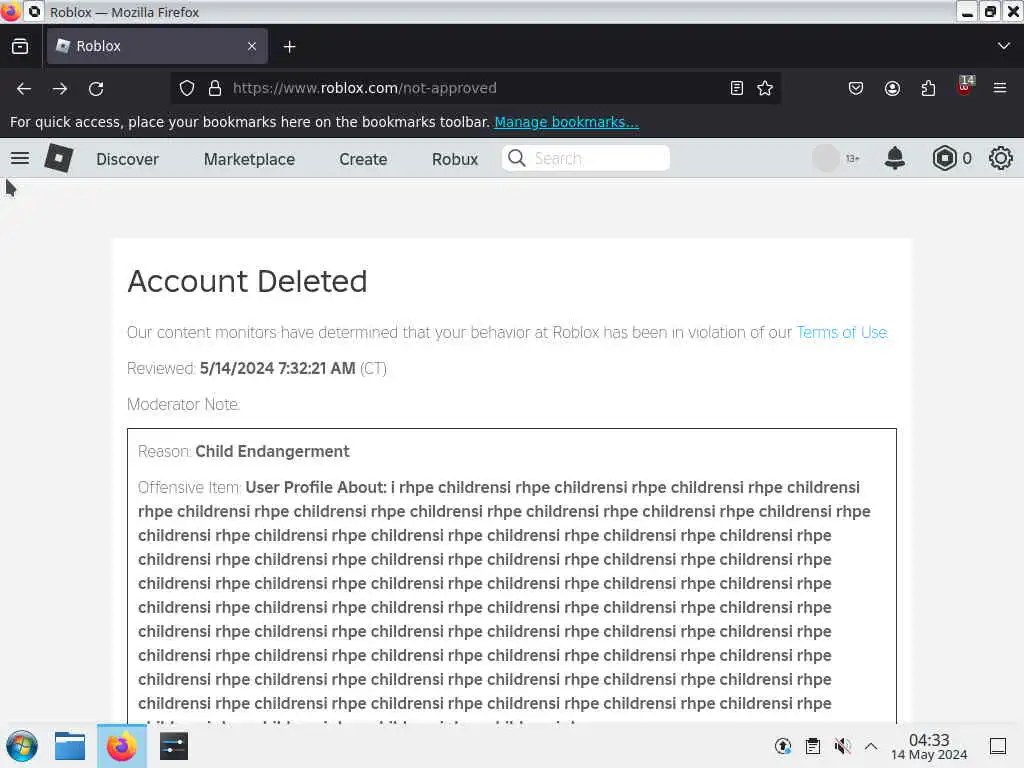1024x768 pixels.
Task: Open the Create page
Action: 363,159
